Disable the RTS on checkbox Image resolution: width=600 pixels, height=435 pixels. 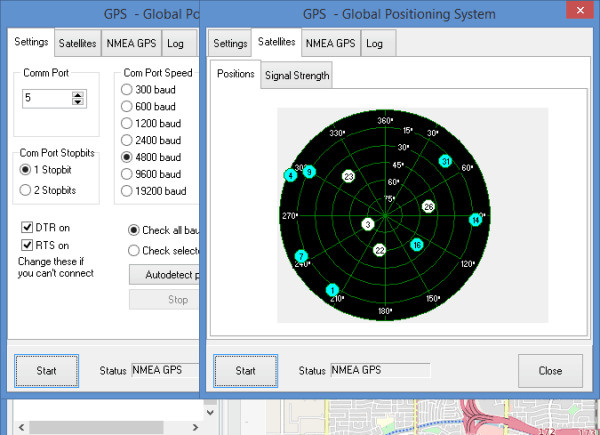tap(28, 244)
